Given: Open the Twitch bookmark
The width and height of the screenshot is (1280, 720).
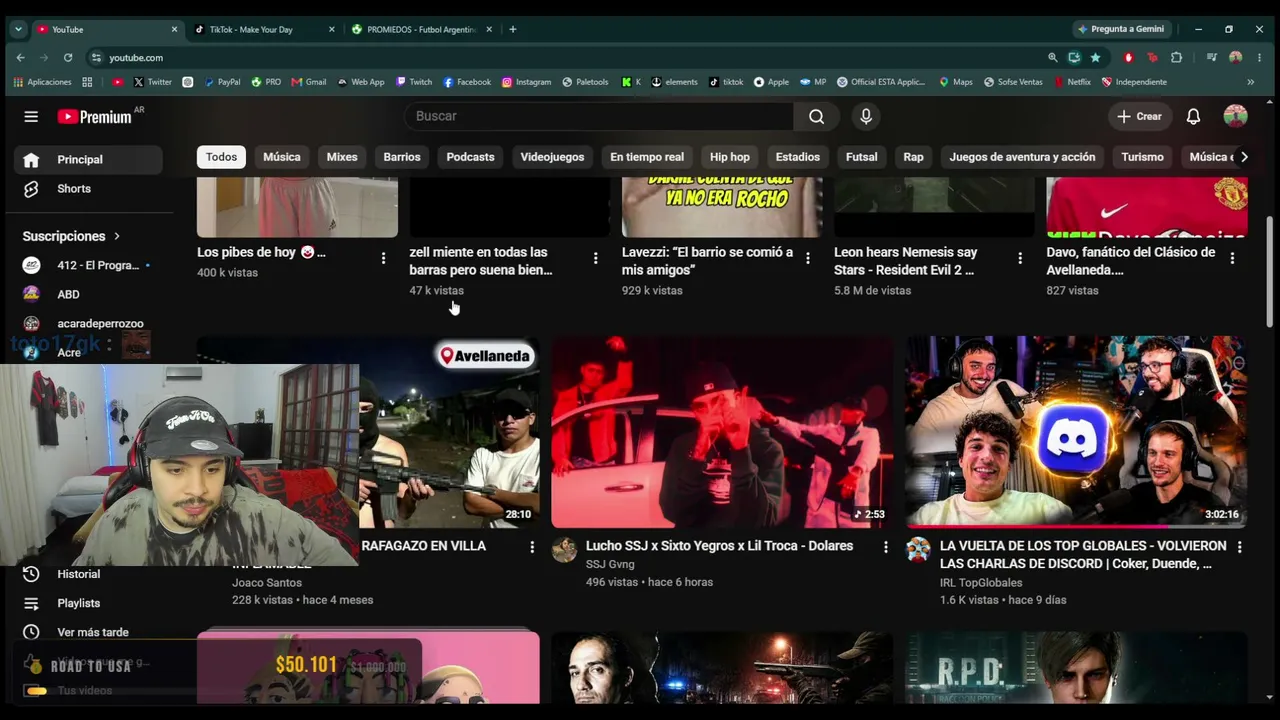Looking at the screenshot, I should 414,82.
